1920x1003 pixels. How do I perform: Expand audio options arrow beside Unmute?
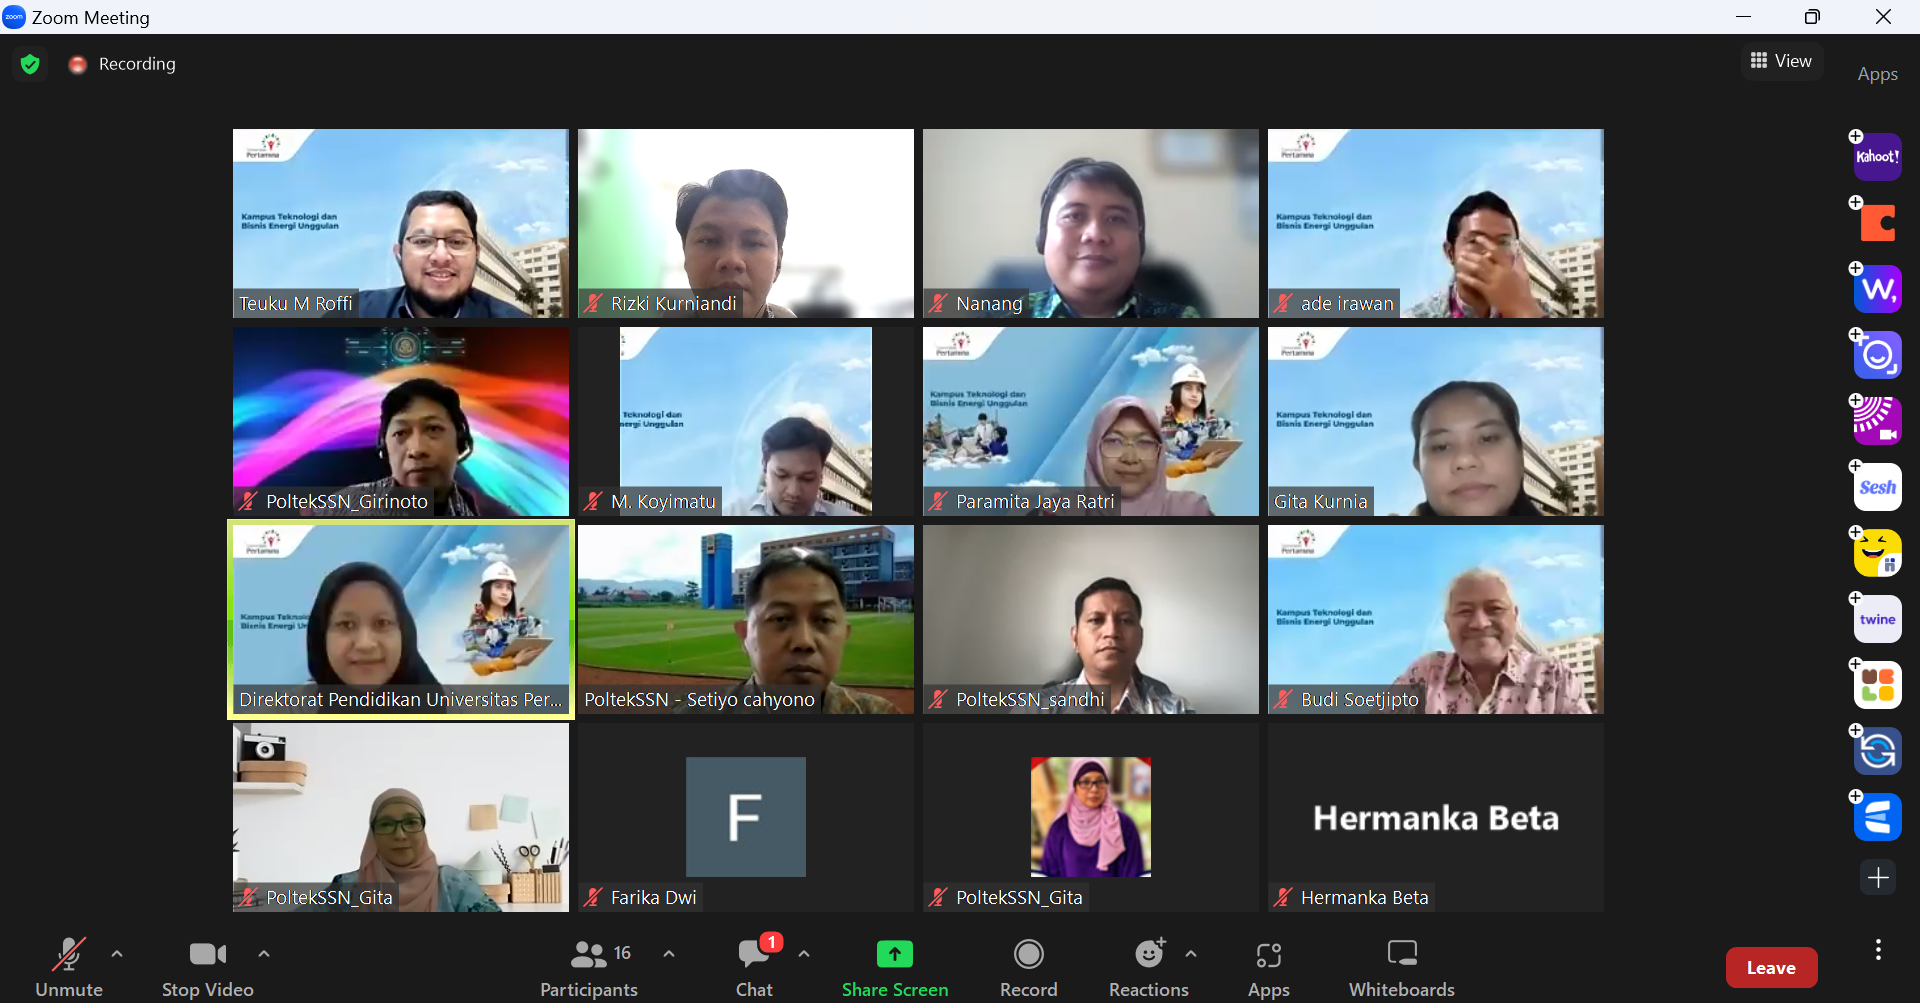[x=117, y=954]
